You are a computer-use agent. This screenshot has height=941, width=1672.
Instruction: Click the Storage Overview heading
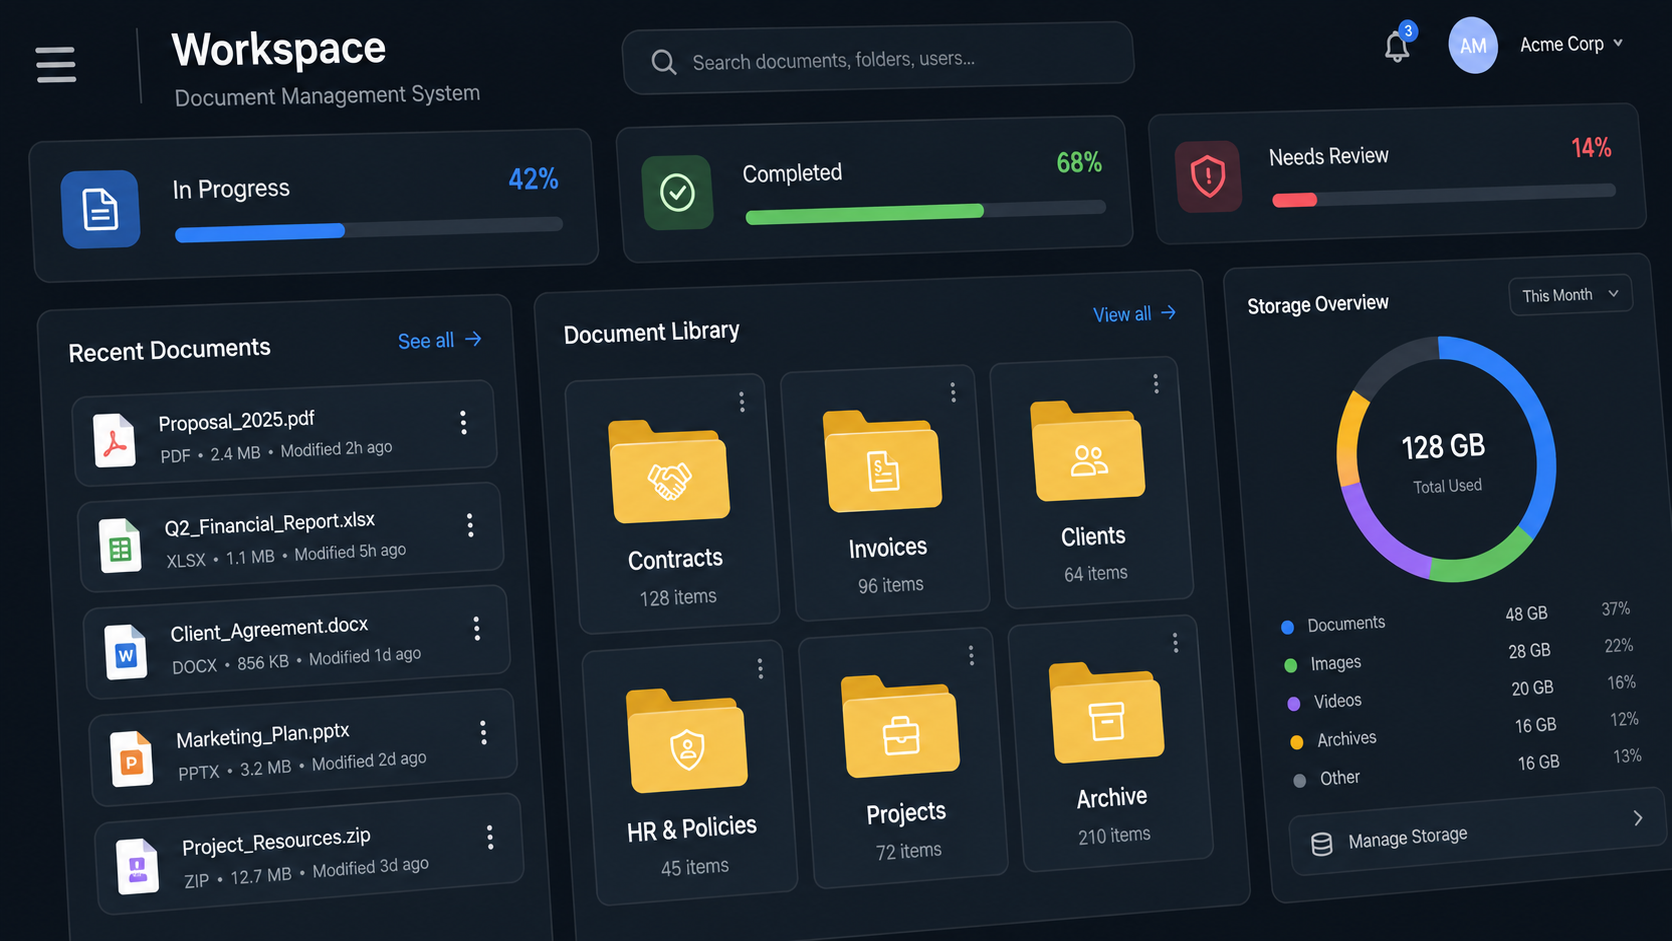(x=1318, y=304)
